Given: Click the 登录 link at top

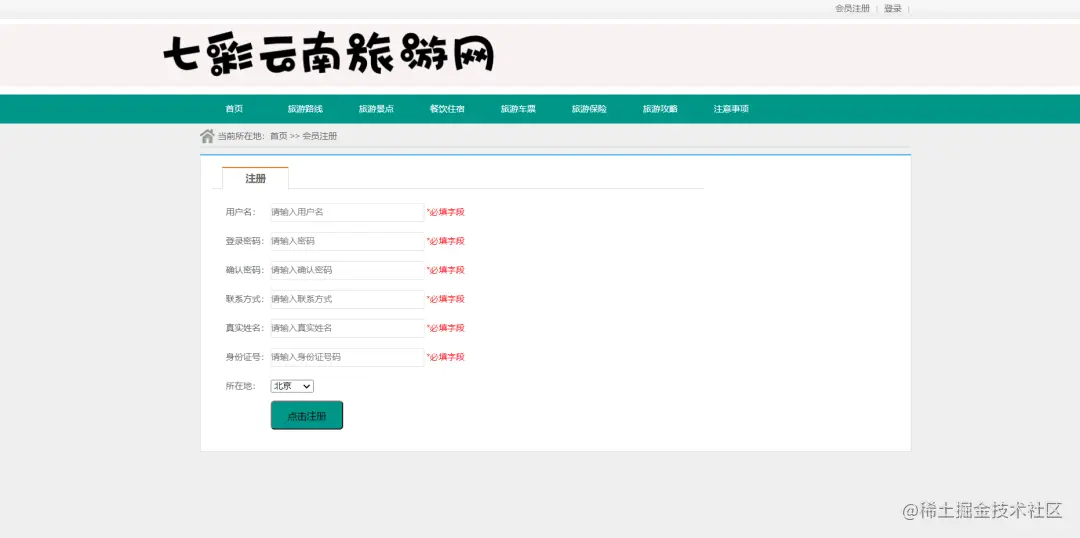Looking at the screenshot, I should (893, 8).
